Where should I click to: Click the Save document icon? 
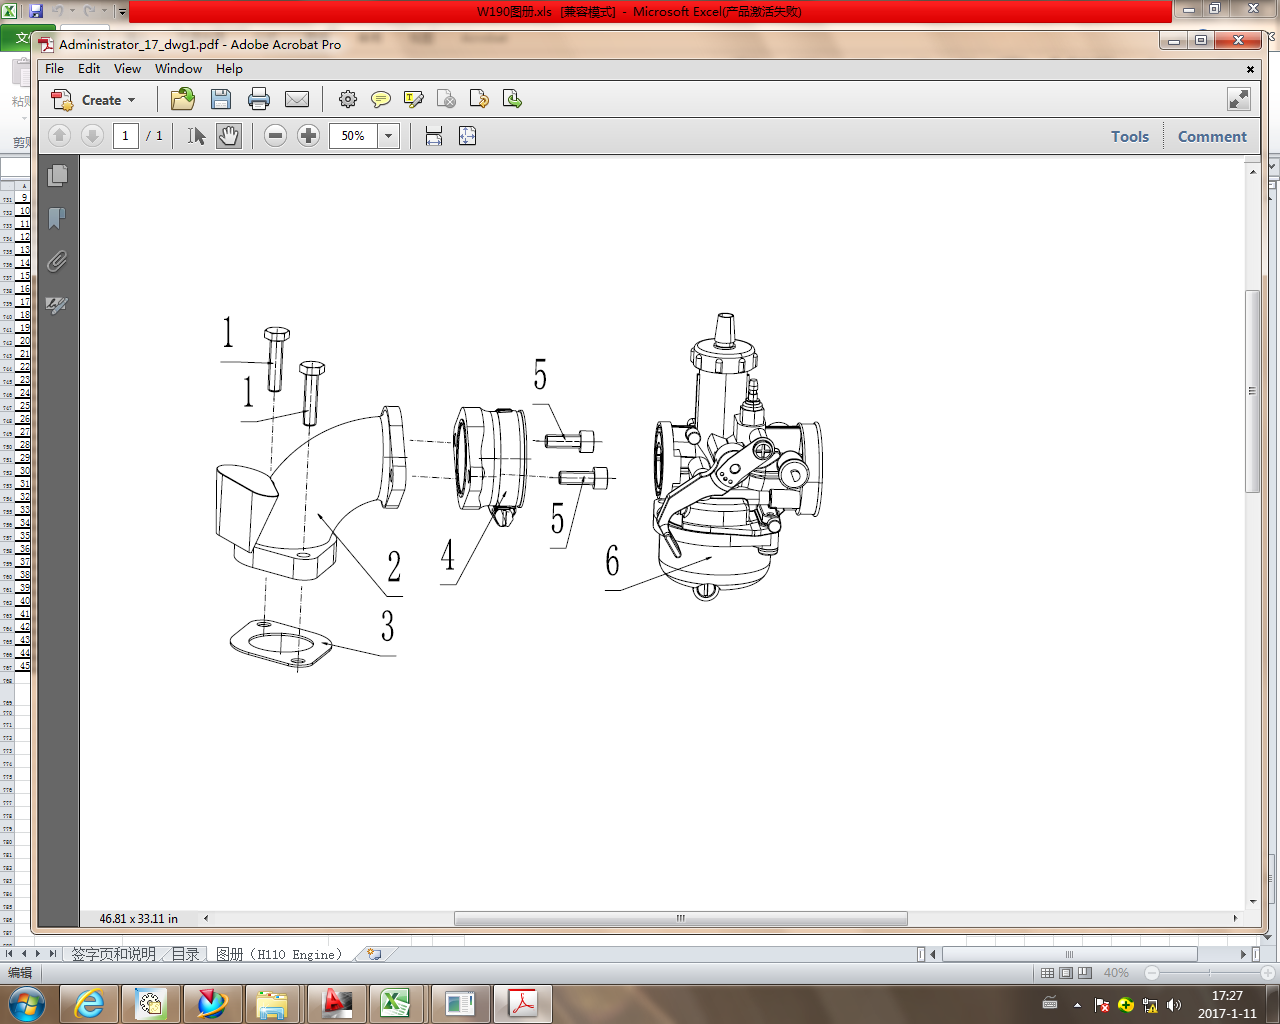tap(221, 99)
